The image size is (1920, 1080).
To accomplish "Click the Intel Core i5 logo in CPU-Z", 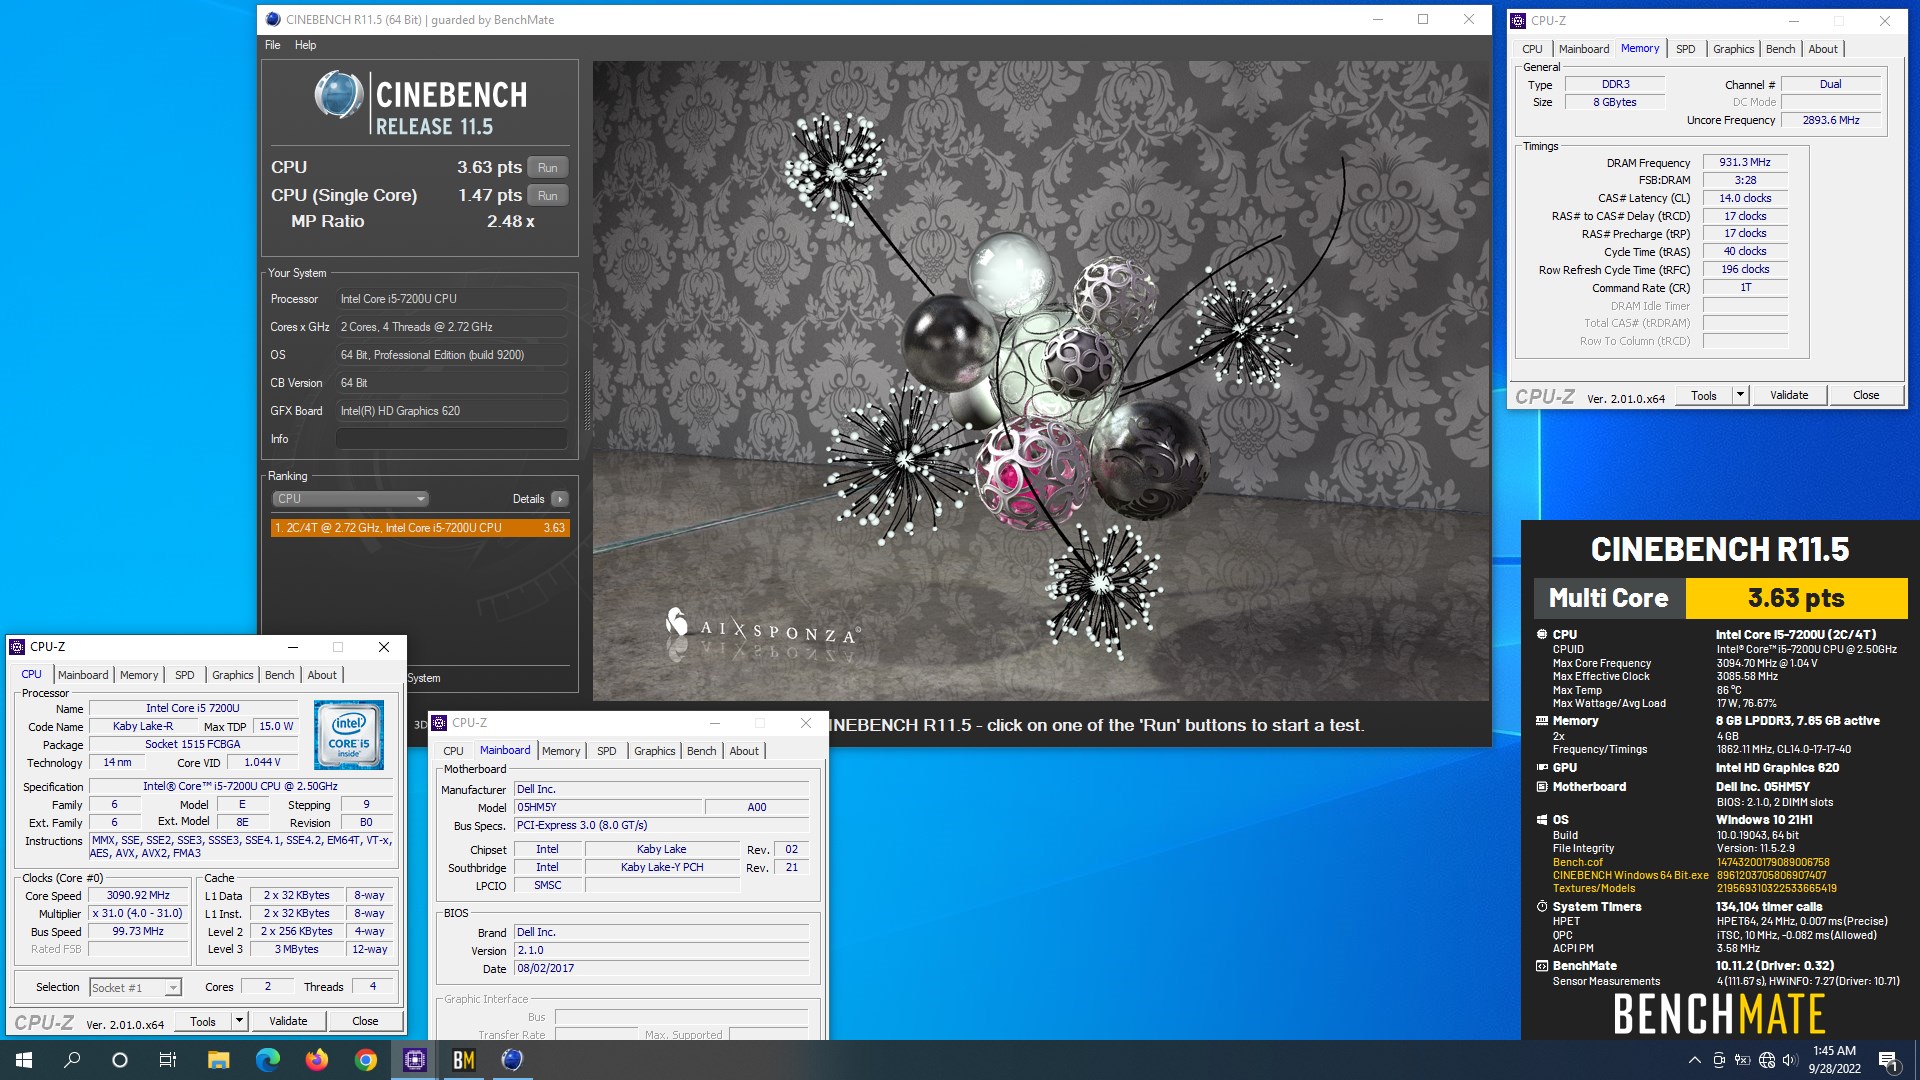I will tap(349, 735).
